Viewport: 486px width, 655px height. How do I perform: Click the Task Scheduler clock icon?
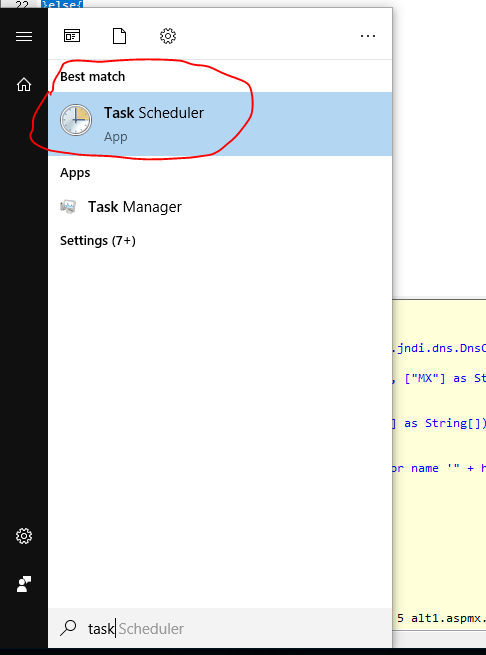tap(76, 120)
